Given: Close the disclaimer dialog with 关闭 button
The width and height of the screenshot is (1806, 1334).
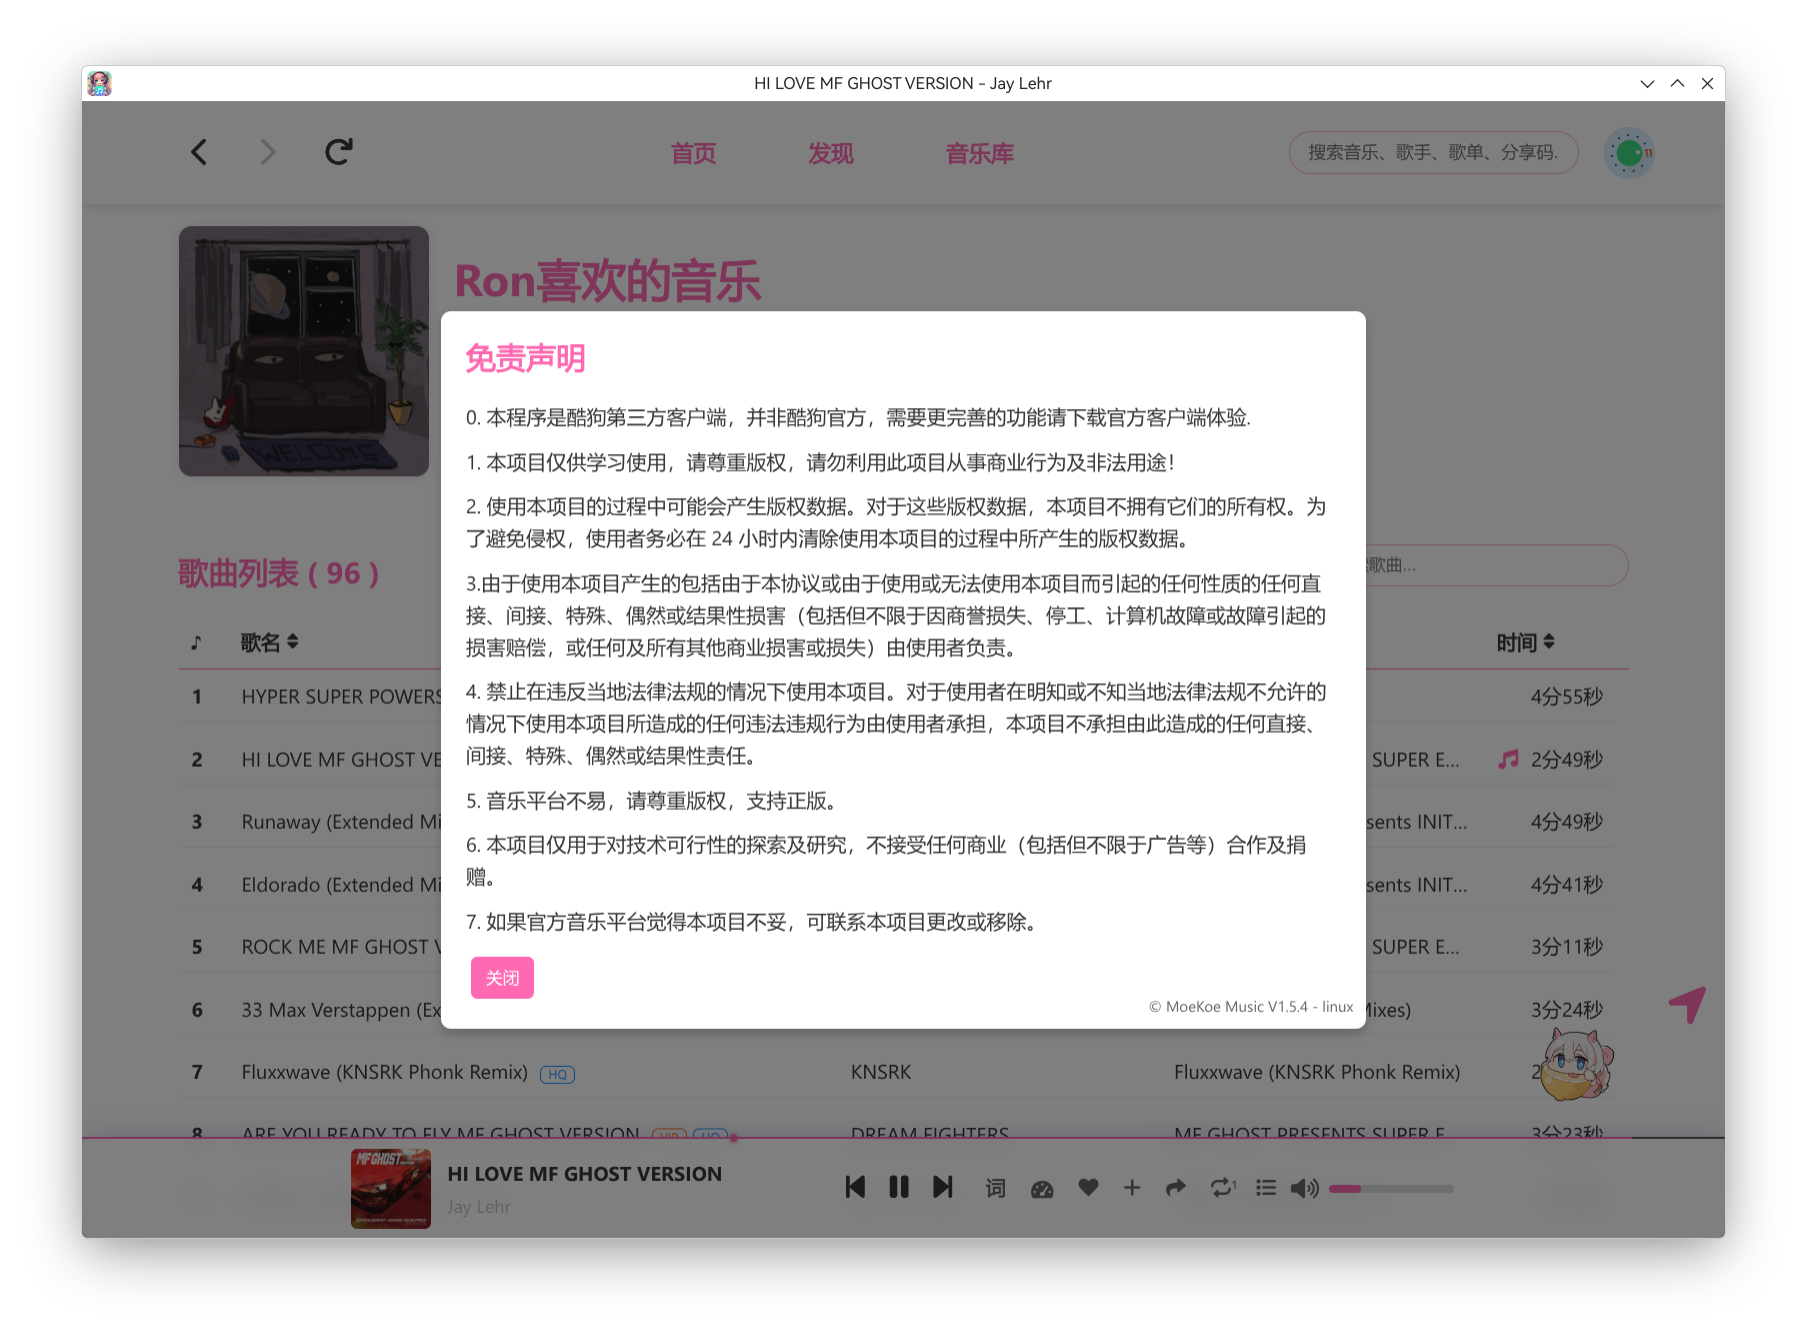Looking at the screenshot, I should click(502, 977).
